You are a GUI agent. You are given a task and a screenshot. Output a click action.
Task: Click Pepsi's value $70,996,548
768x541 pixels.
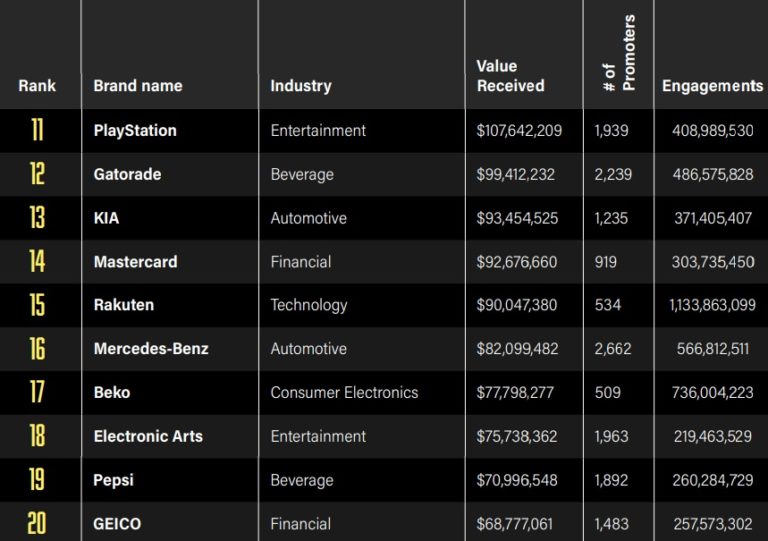click(518, 480)
